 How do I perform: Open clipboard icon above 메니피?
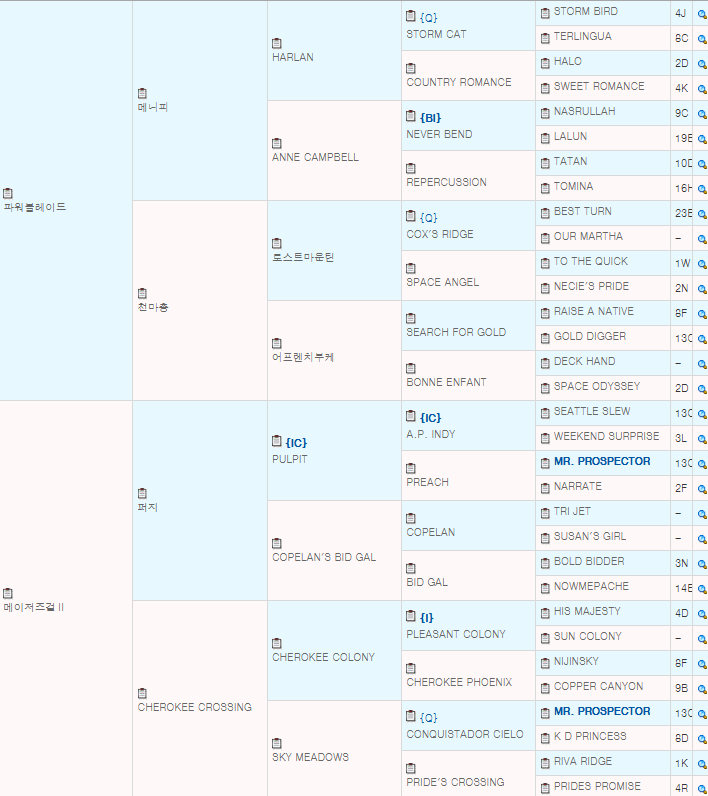[142, 93]
